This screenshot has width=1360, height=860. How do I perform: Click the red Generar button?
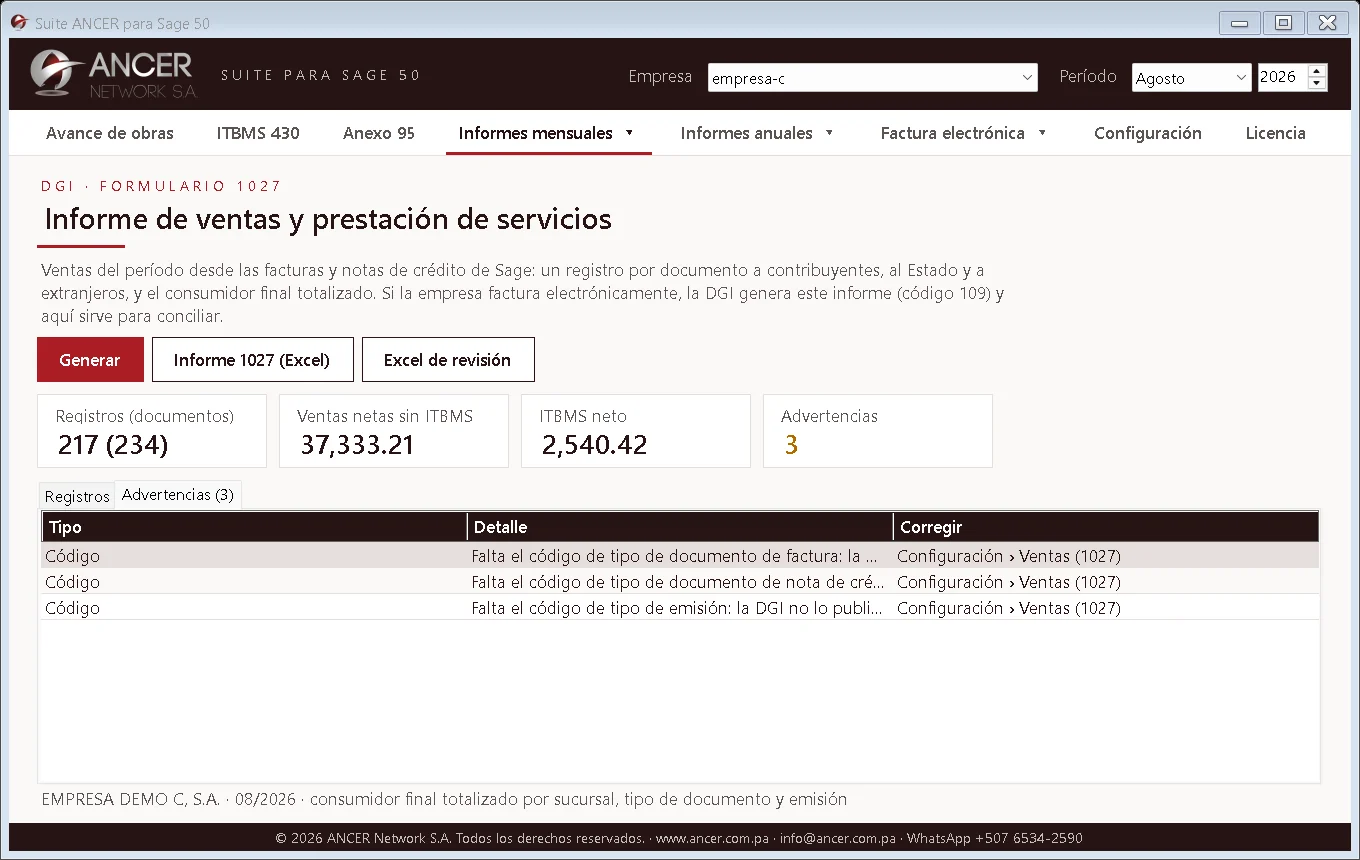point(90,360)
